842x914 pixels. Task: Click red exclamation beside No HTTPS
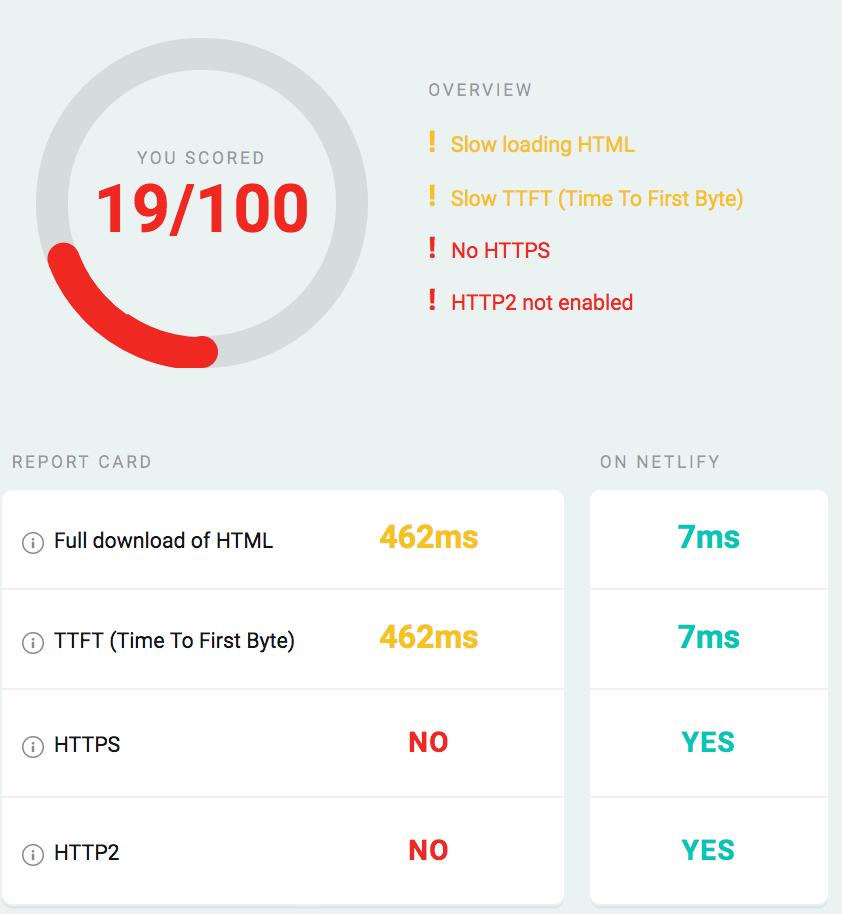click(x=432, y=249)
